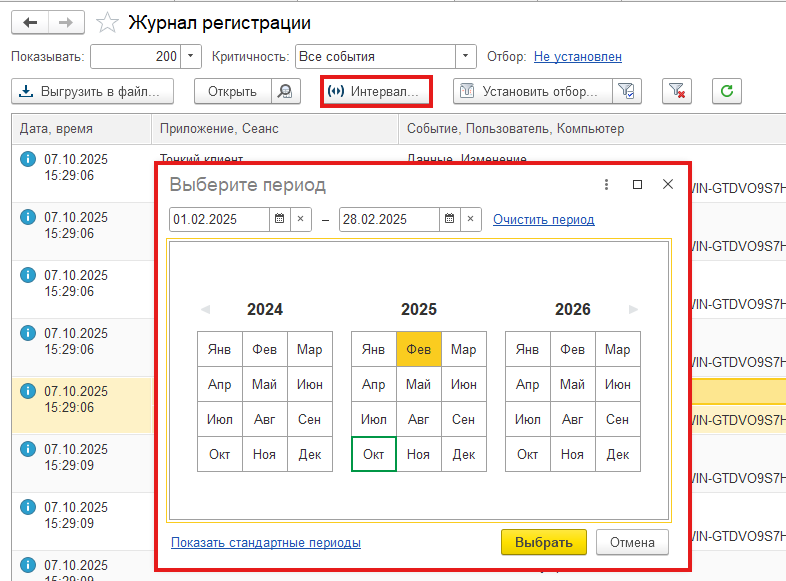Open the Не установлен filter link
Image resolution: width=786 pixels, height=581 pixels.
577,57
